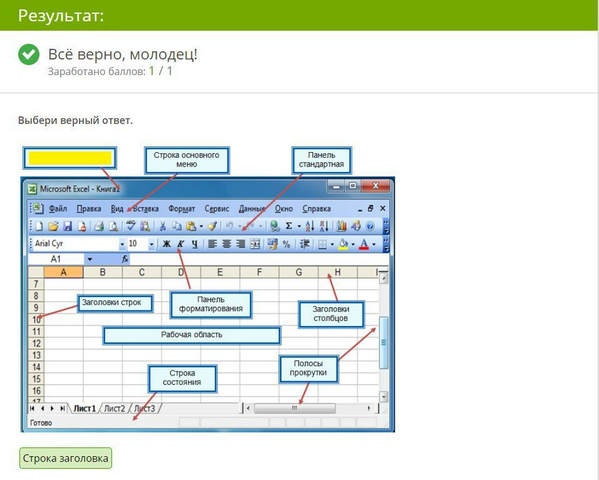Viewport: 599px width, 480px height.
Task: Toggle Italic (К) formatting
Action: click(x=181, y=244)
